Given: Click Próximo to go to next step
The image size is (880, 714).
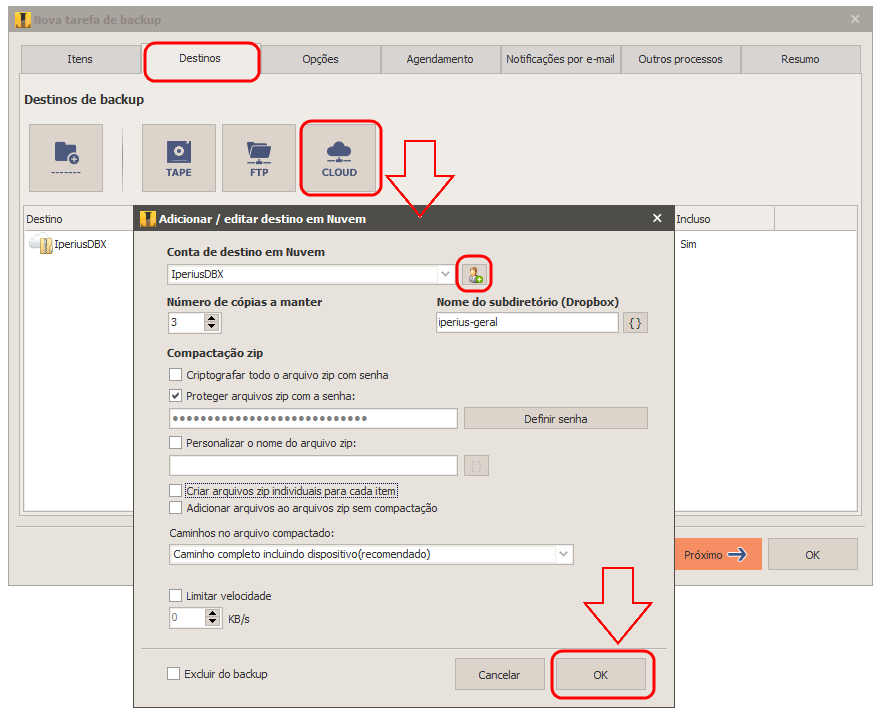Looking at the screenshot, I should coord(718,555).
